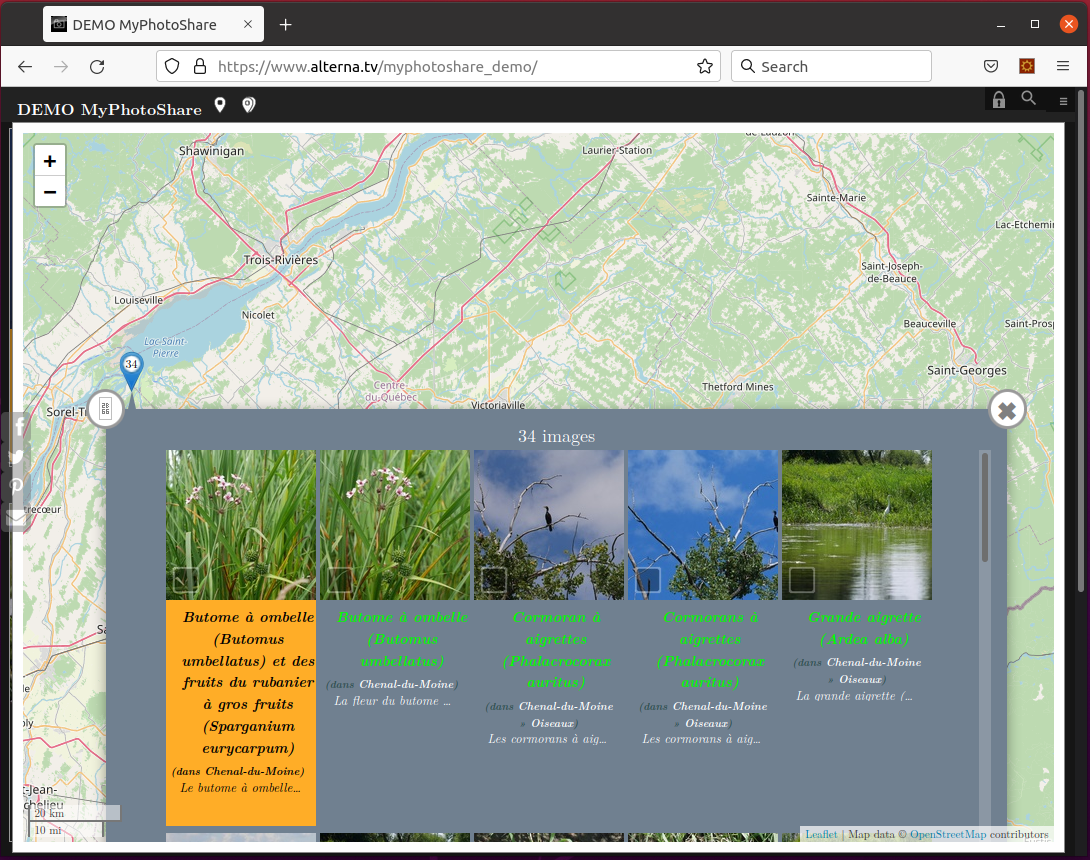Tick selection box on Grande aigrette thumbnail

802,580
